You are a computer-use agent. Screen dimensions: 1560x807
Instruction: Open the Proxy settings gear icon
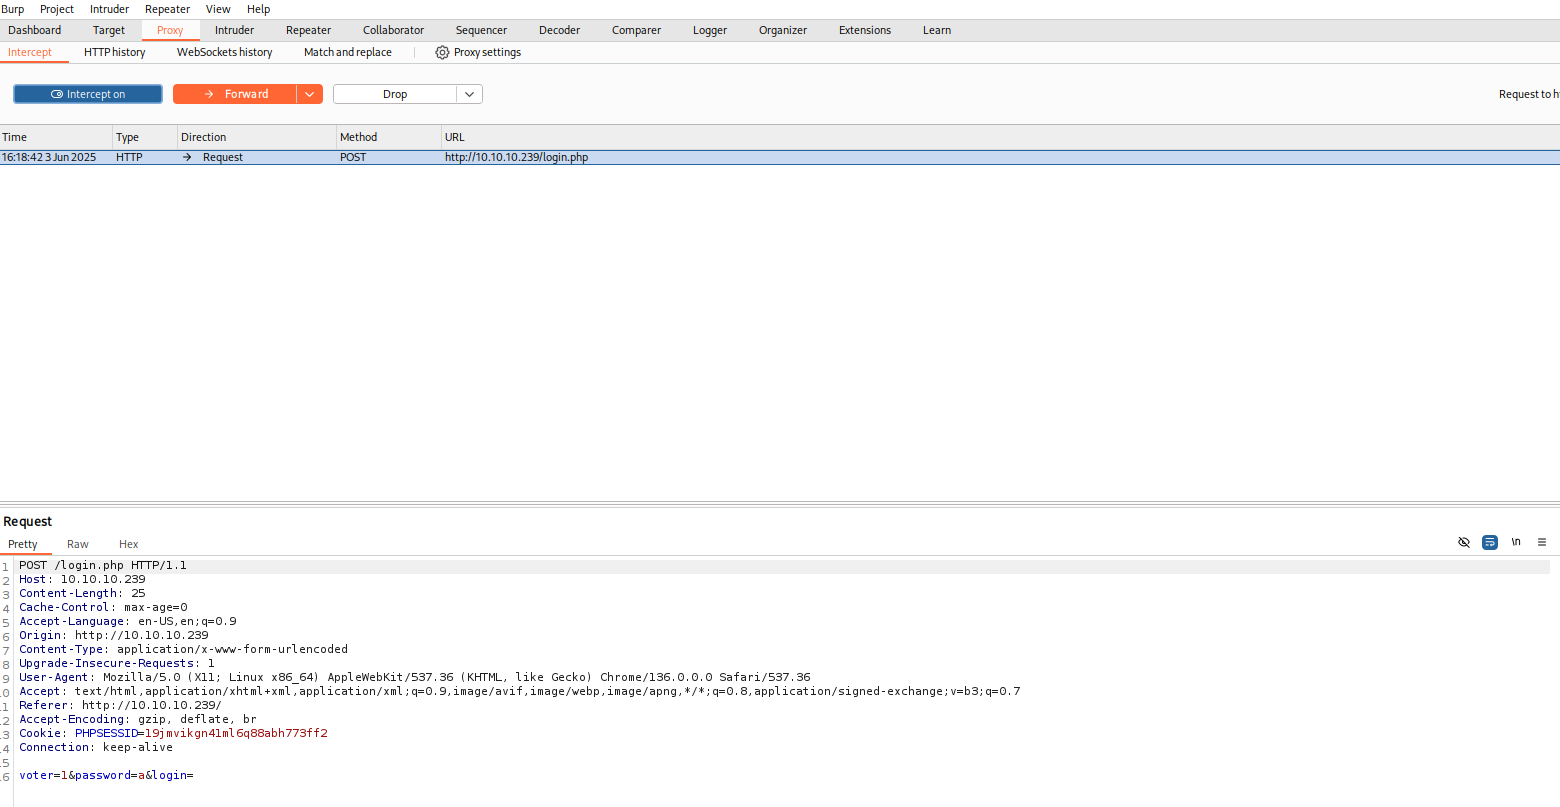442,52
